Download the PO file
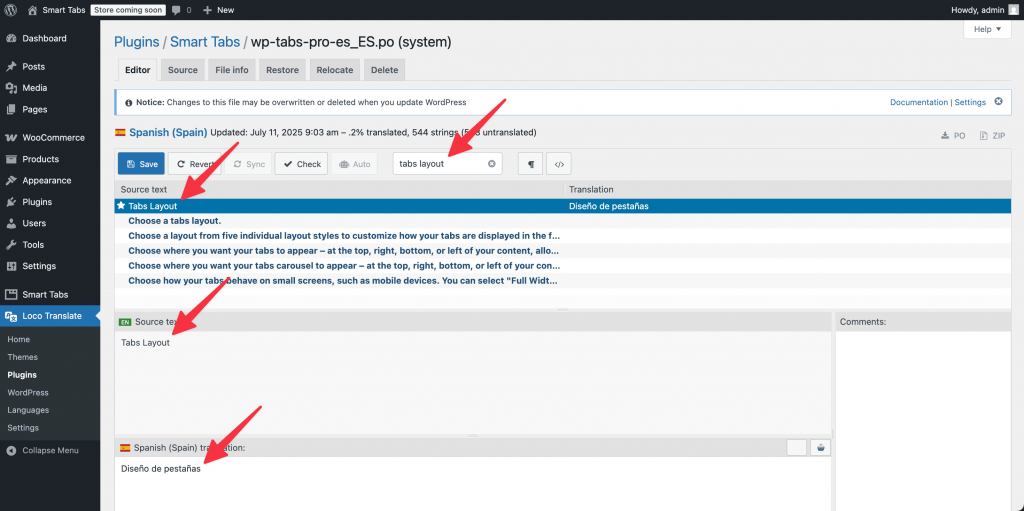1024x511 pixels. pos(953,136)
